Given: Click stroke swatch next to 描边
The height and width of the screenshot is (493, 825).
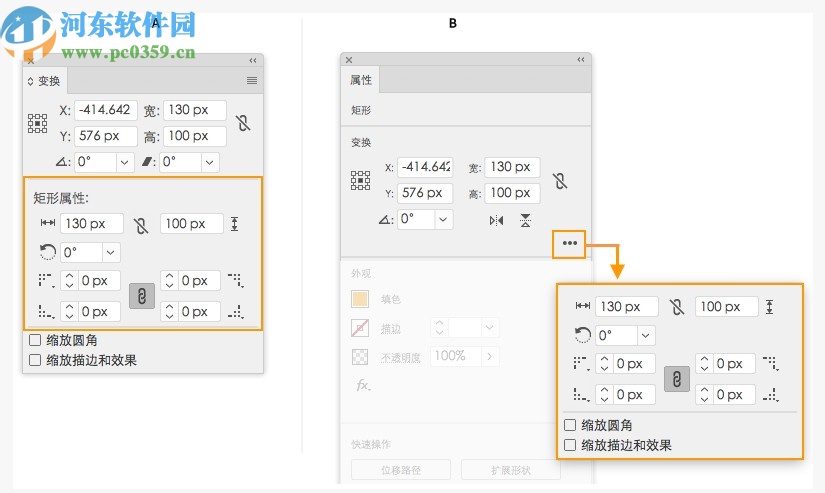Looking at the screenshot, I should (360, 328).
